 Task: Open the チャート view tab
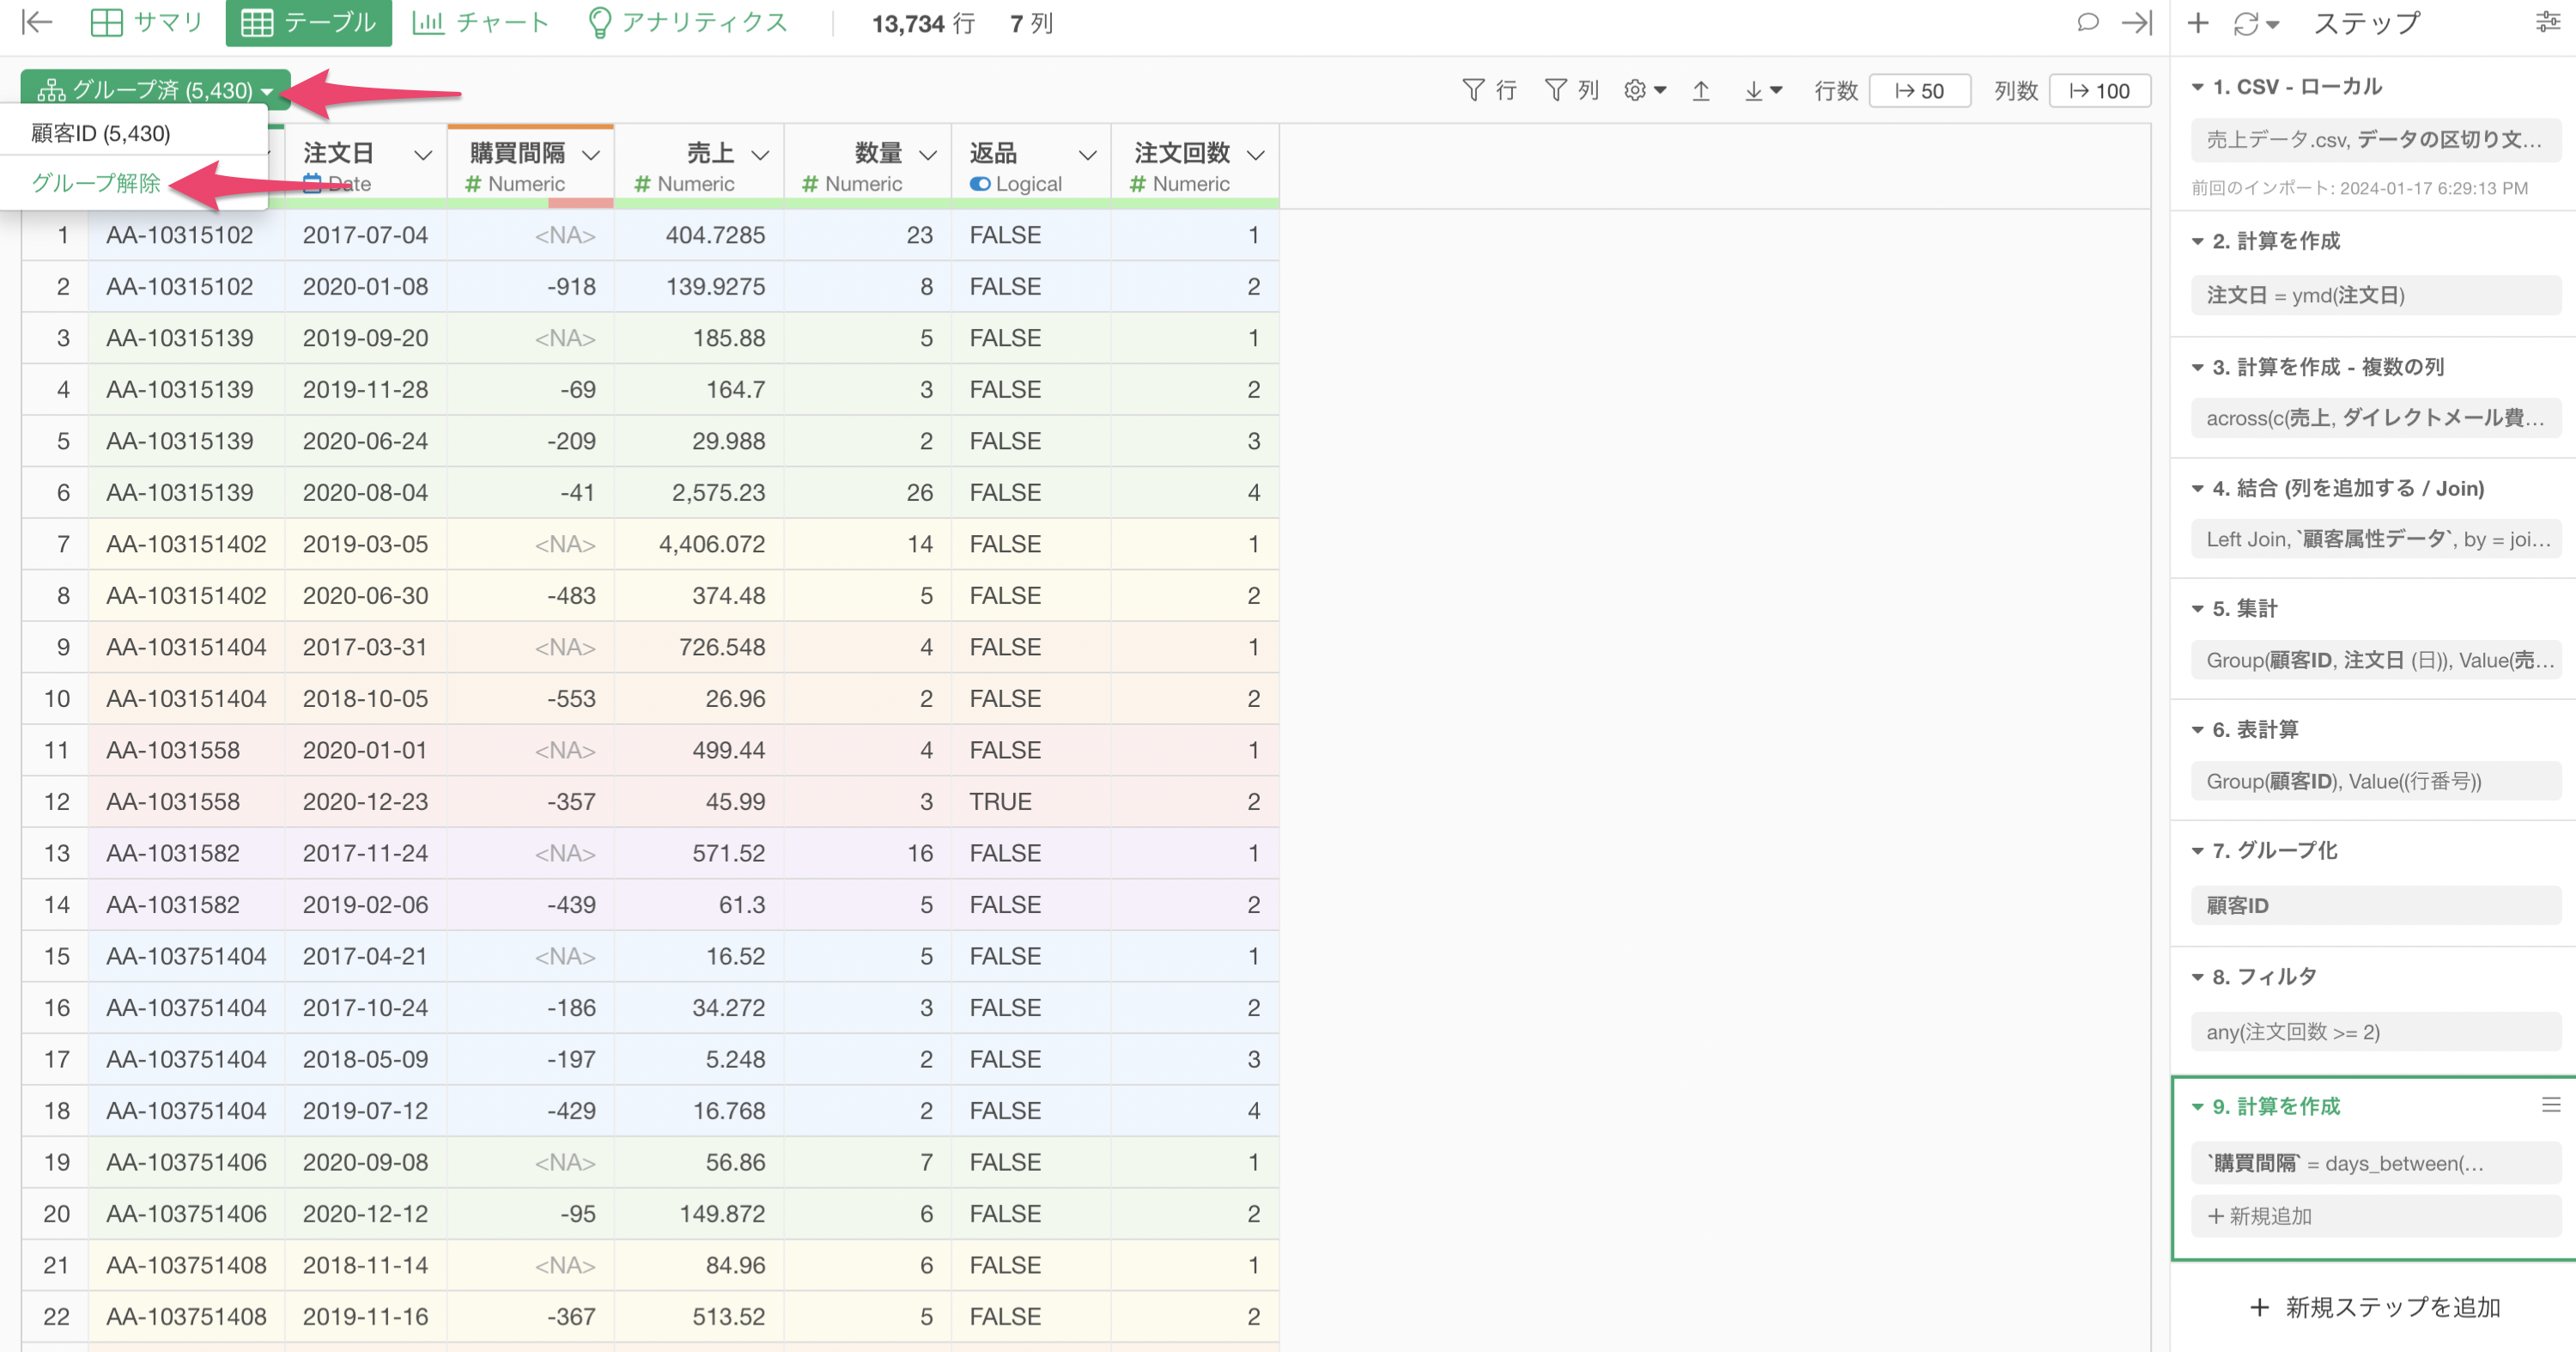click(x=481, y=22)
